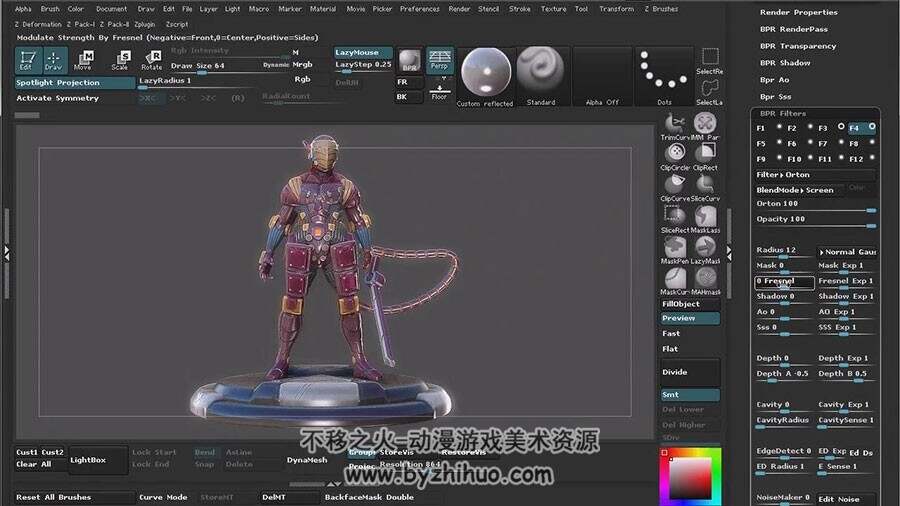Select the Rotate transform tool
The width and height of the screenshot is (900, 506).
coord(152,60)
